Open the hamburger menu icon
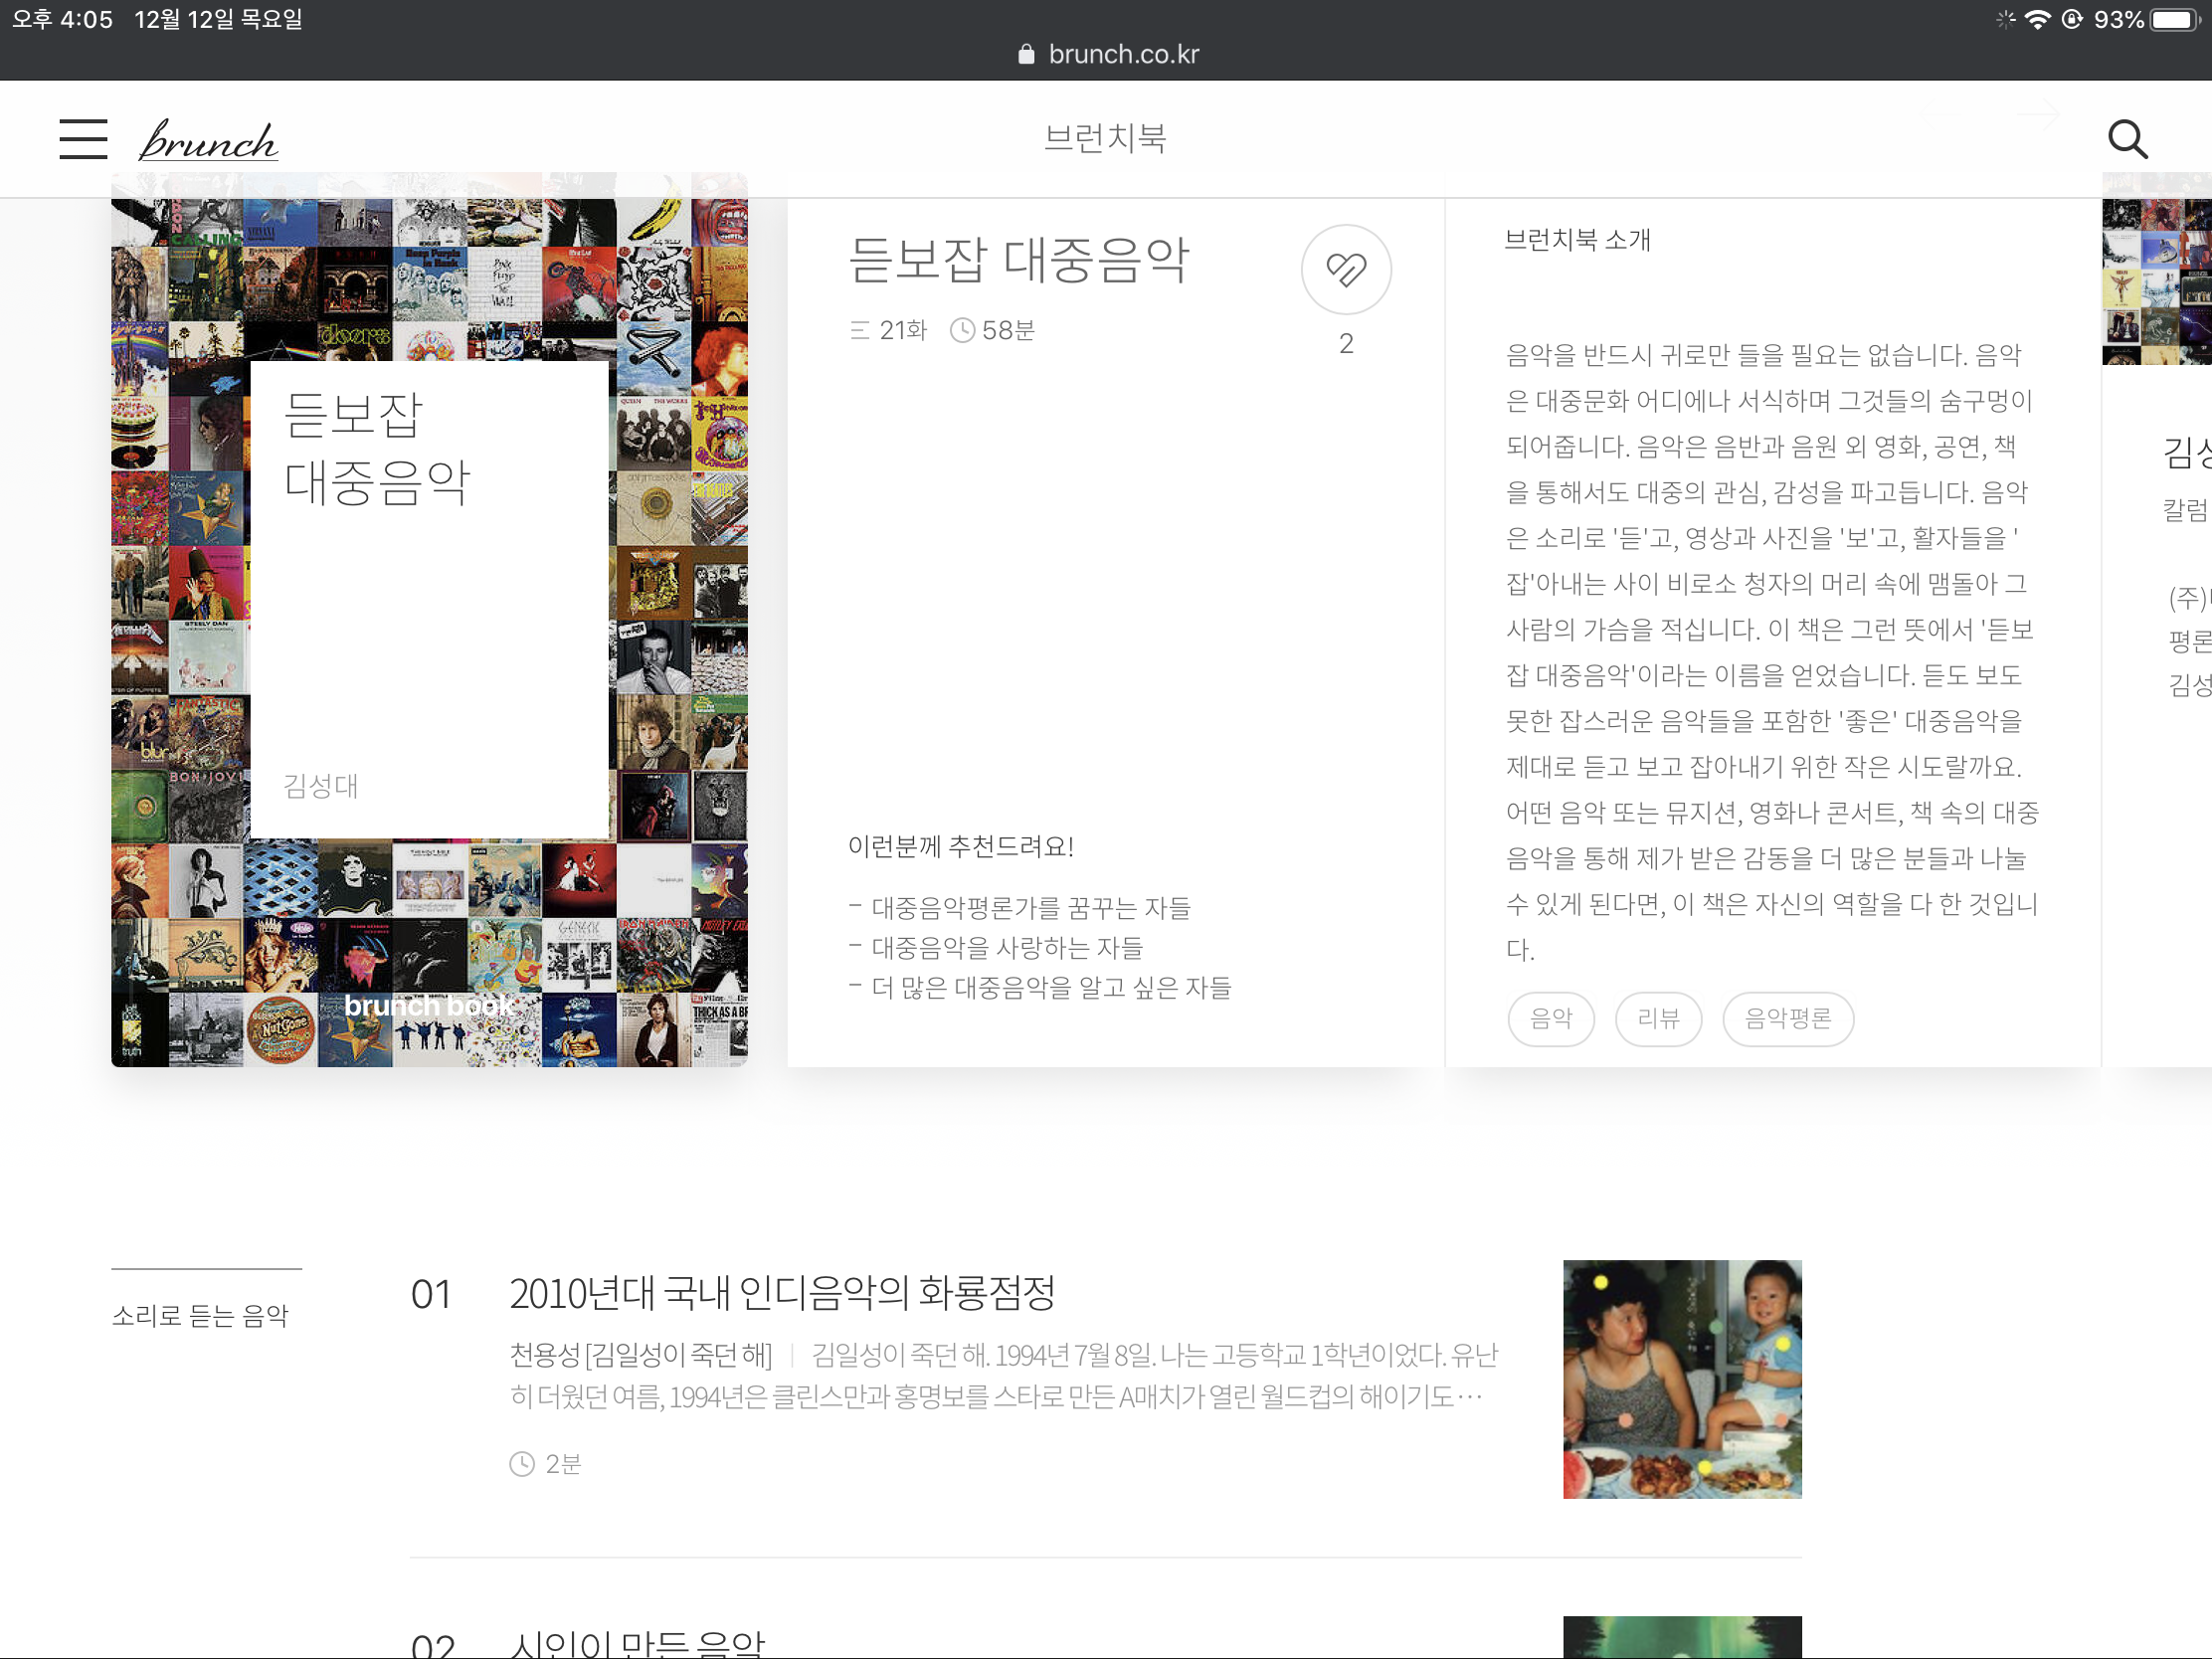This screenshot has height=1659, width=2212. pyautogui.click(x=83, y=139)
